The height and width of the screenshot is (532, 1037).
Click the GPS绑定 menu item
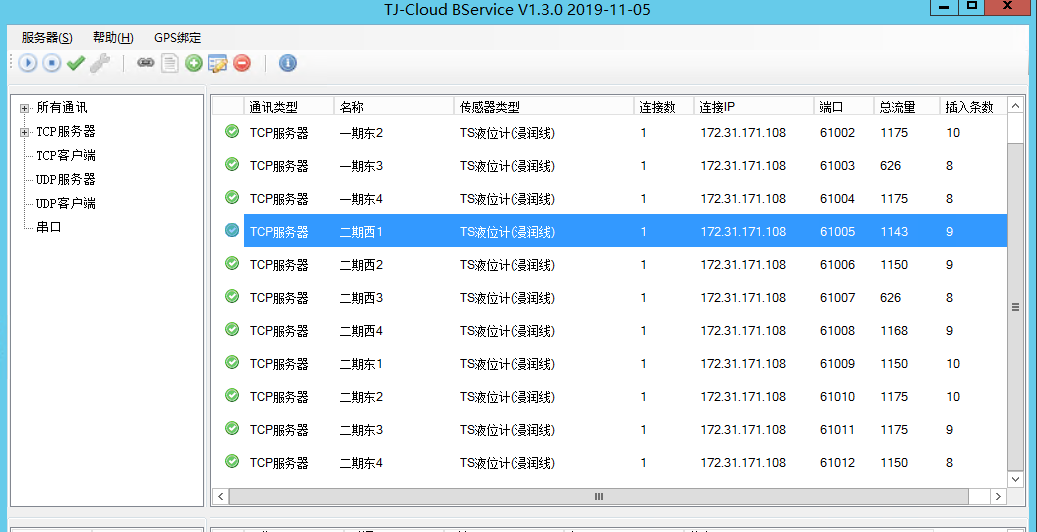coord(177,38)
